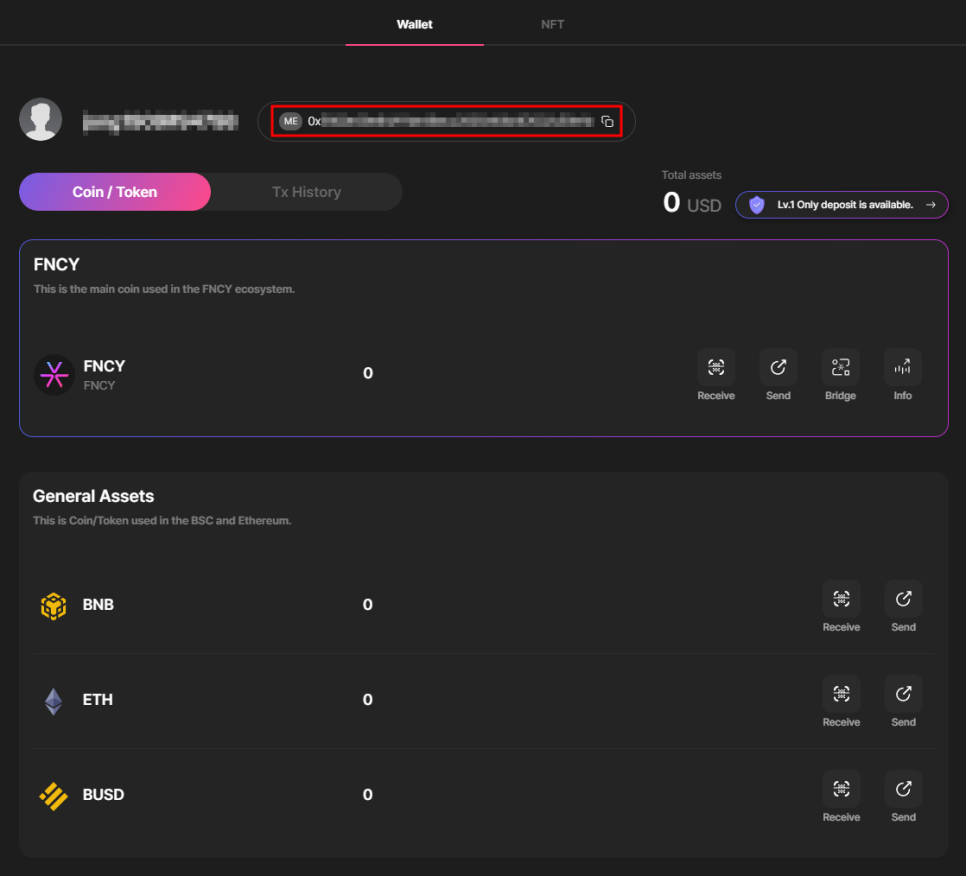Image resolution: width=966 pixels, height=876 pixels.
Task: Click the General Assets heading
Action: (x=94, y=496)
